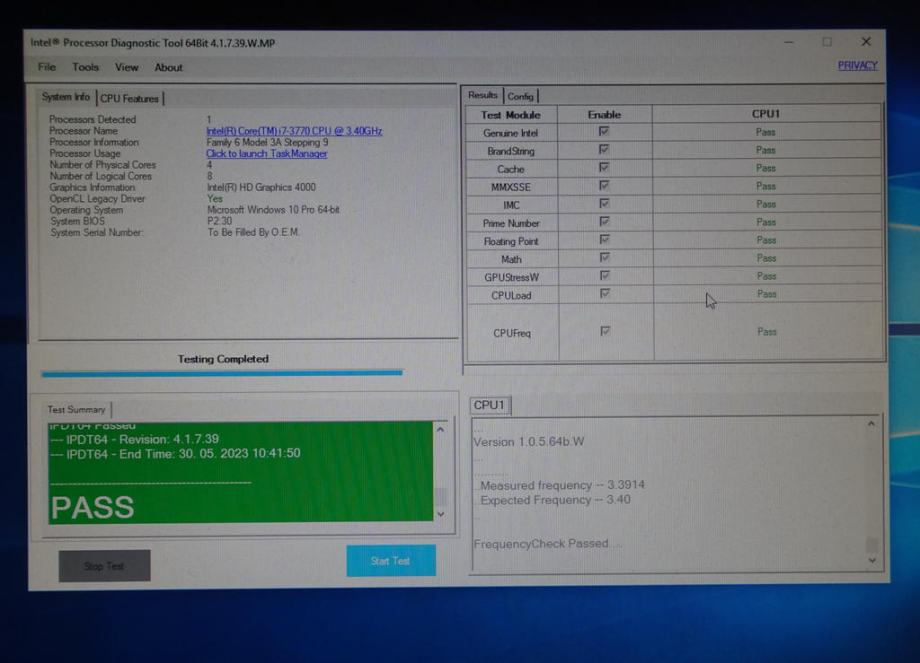The image size is (920, 663).
Task: Close the Processor Diagnostic Tool window
Action: (866, 42)
